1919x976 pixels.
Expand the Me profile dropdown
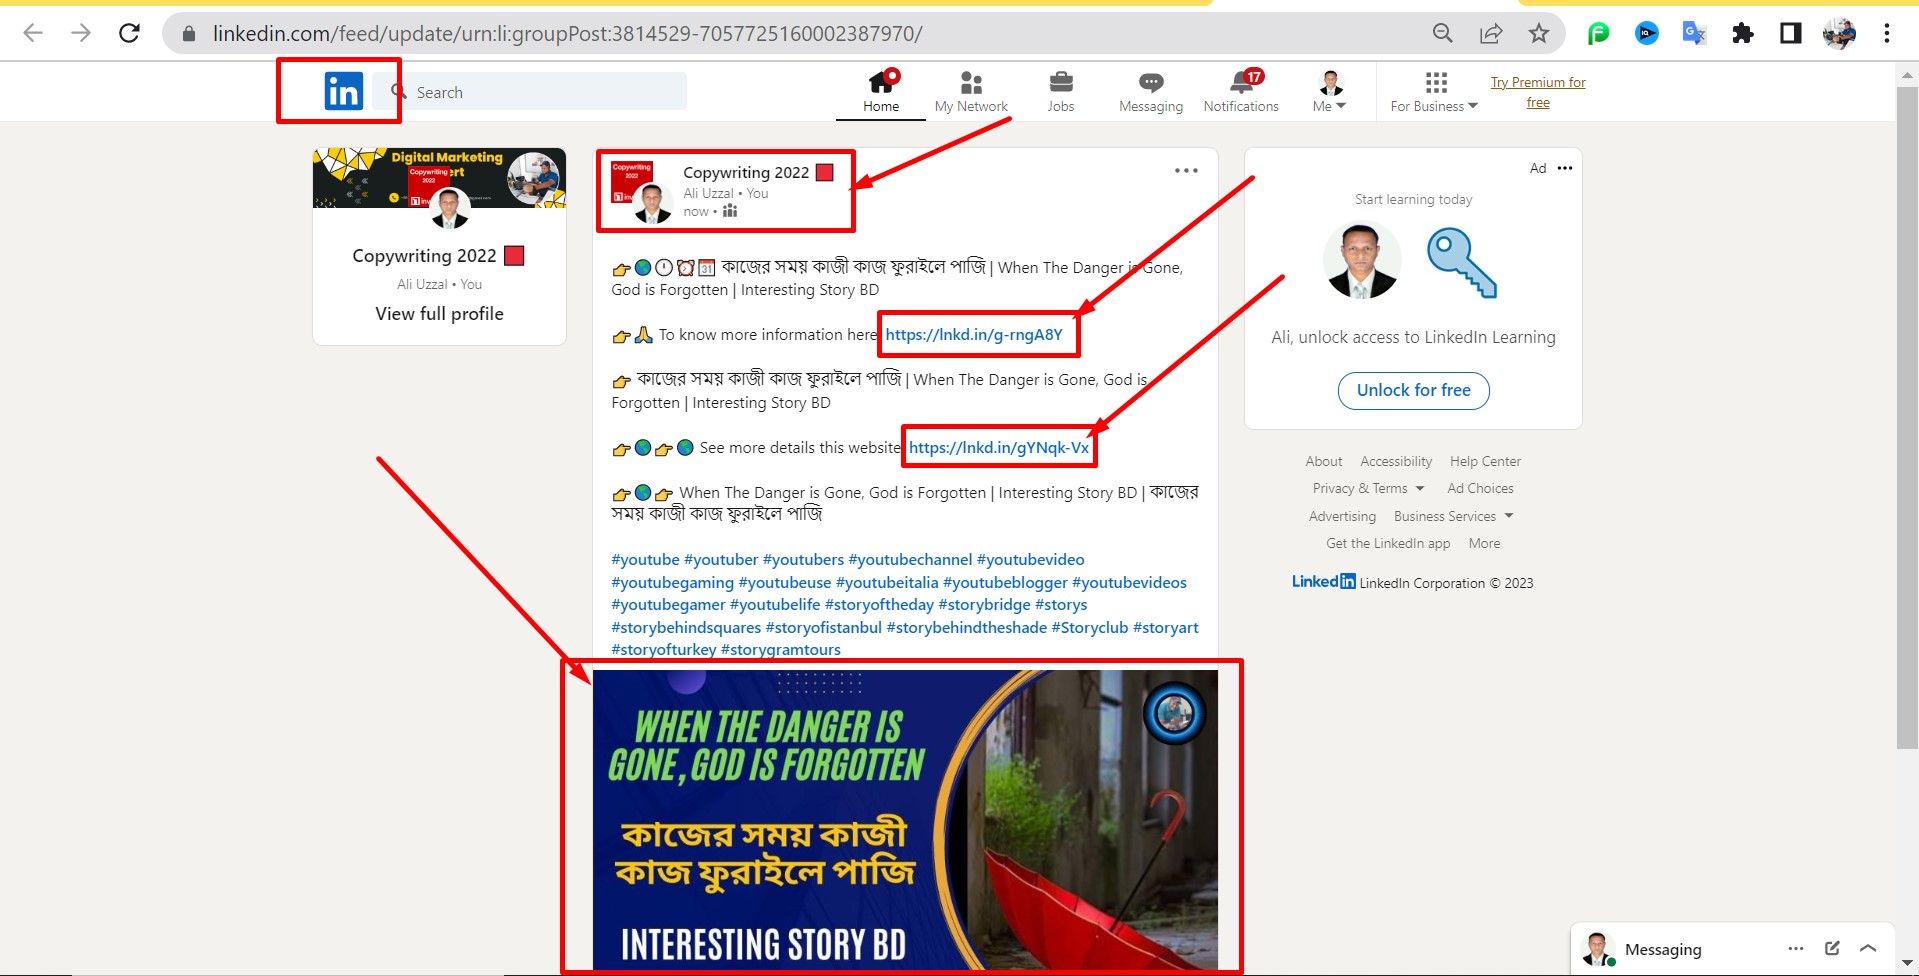coord(1330,92)
